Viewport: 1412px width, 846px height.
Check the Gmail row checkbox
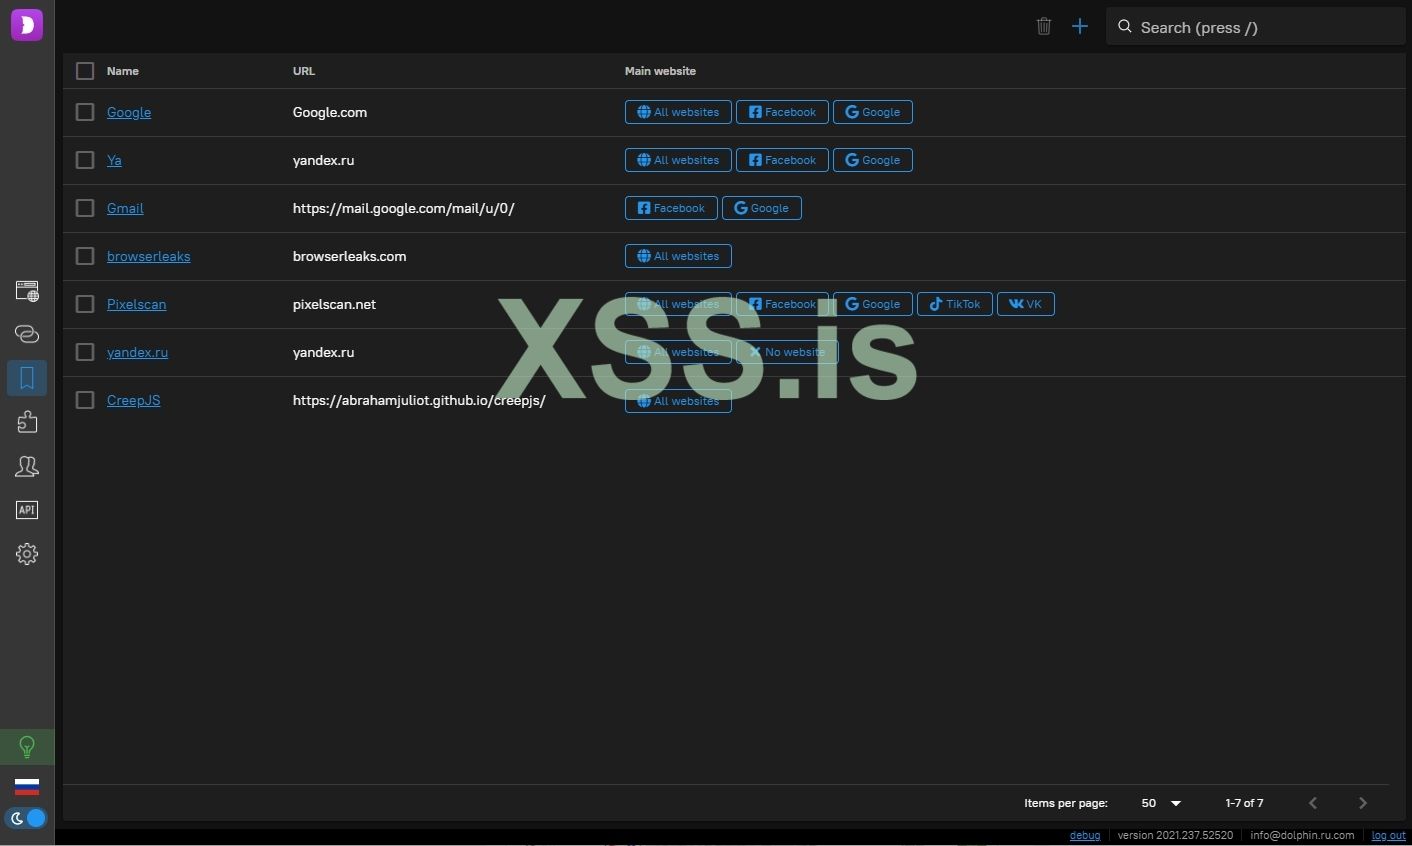click(x=85, y=208)
